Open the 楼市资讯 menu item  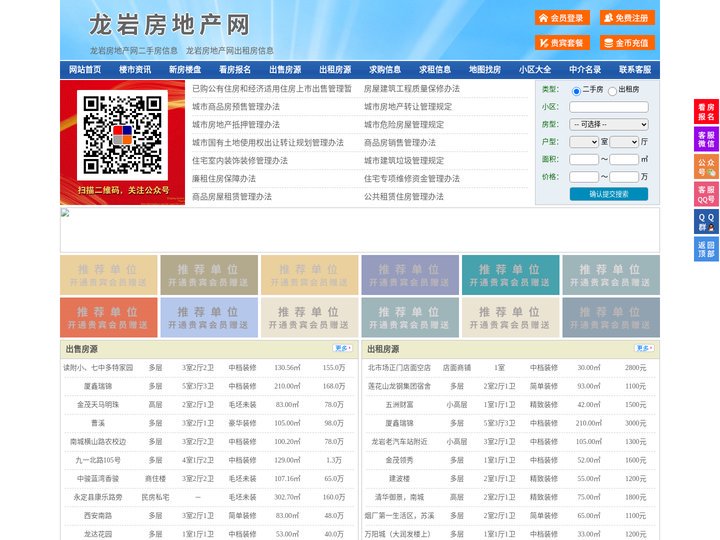pos(135,70)
